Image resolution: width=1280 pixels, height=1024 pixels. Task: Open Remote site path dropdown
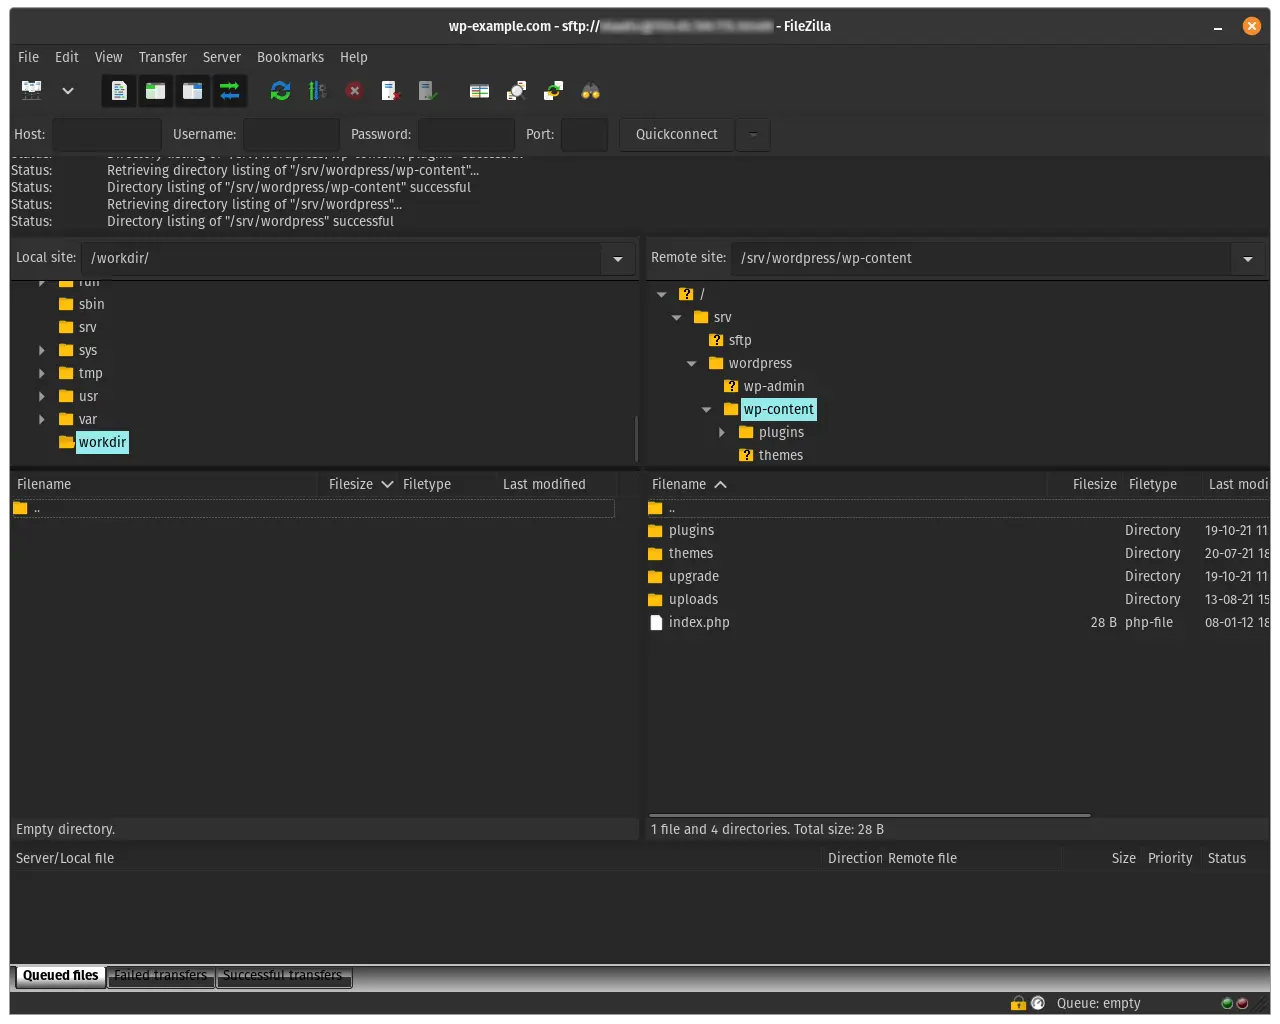click(1248, 259)
